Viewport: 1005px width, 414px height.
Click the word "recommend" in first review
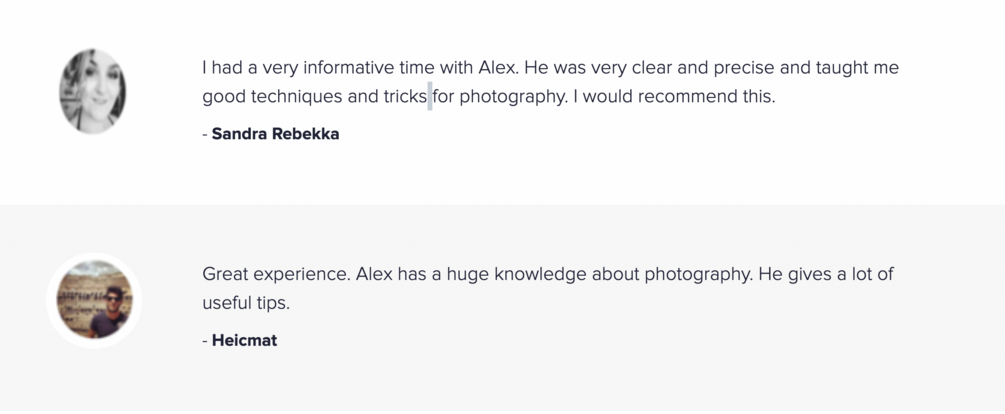pyautogui.click(x=691, y=97)
